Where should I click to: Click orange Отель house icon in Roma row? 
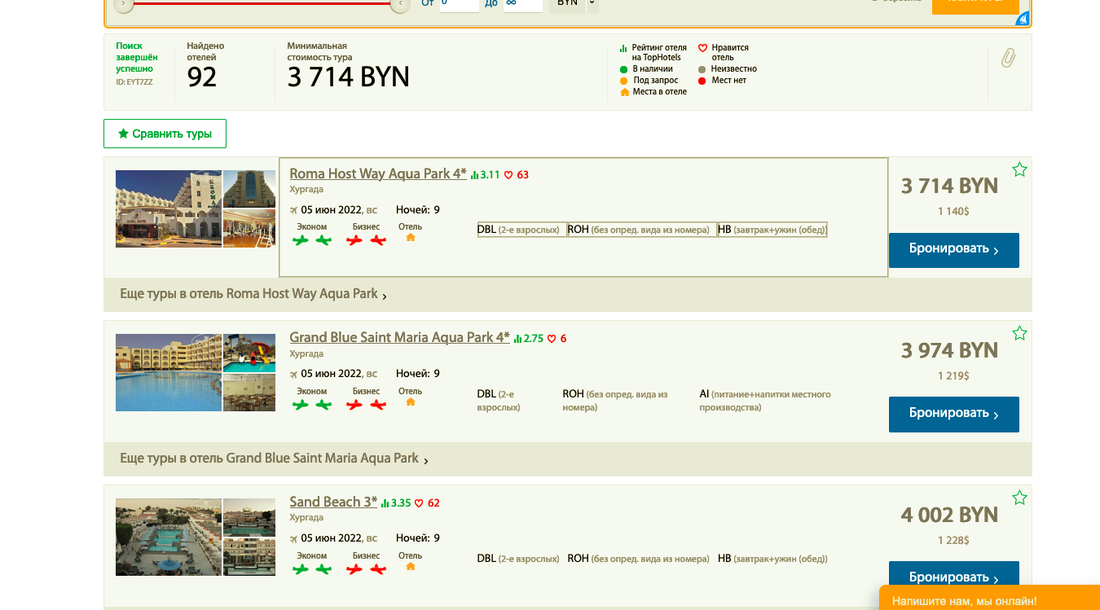pos(411,238)
